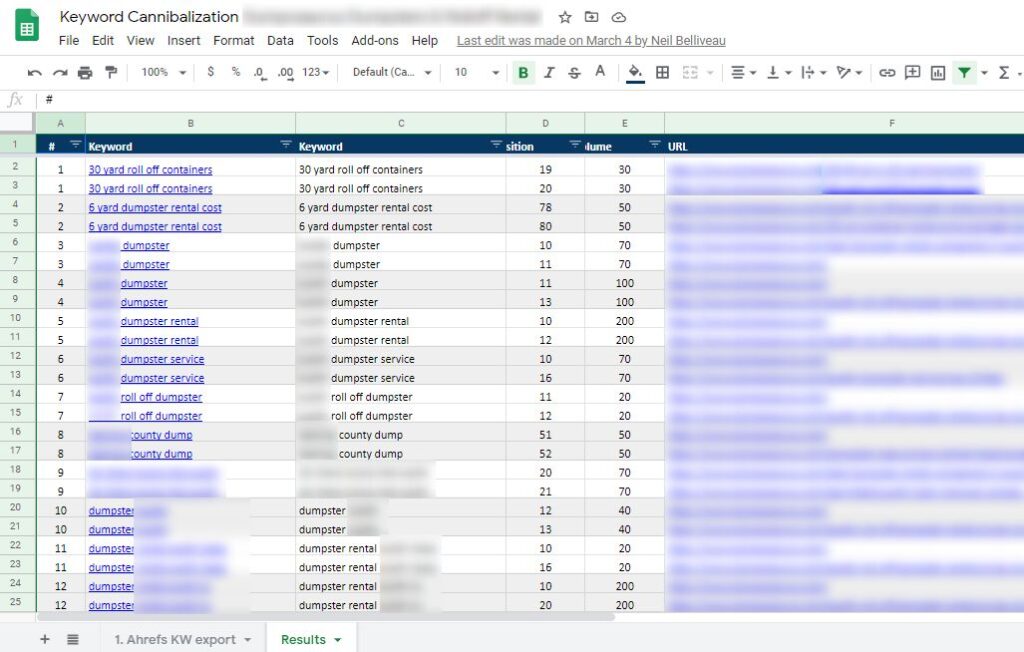Image resolution: width=1024 pixels, height=652 pixels.
Task: Toggle bold formatting
Action: pyautogui.click(x=523, y=73)
